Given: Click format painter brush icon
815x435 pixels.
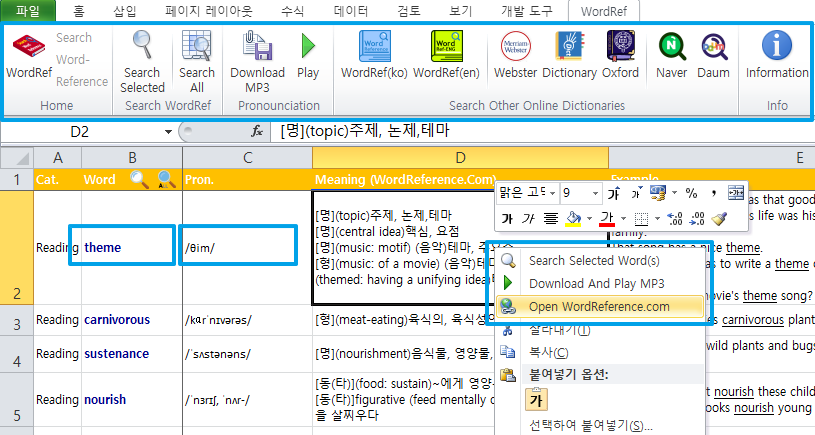Looking at the screenshot, I should (719, 219).
